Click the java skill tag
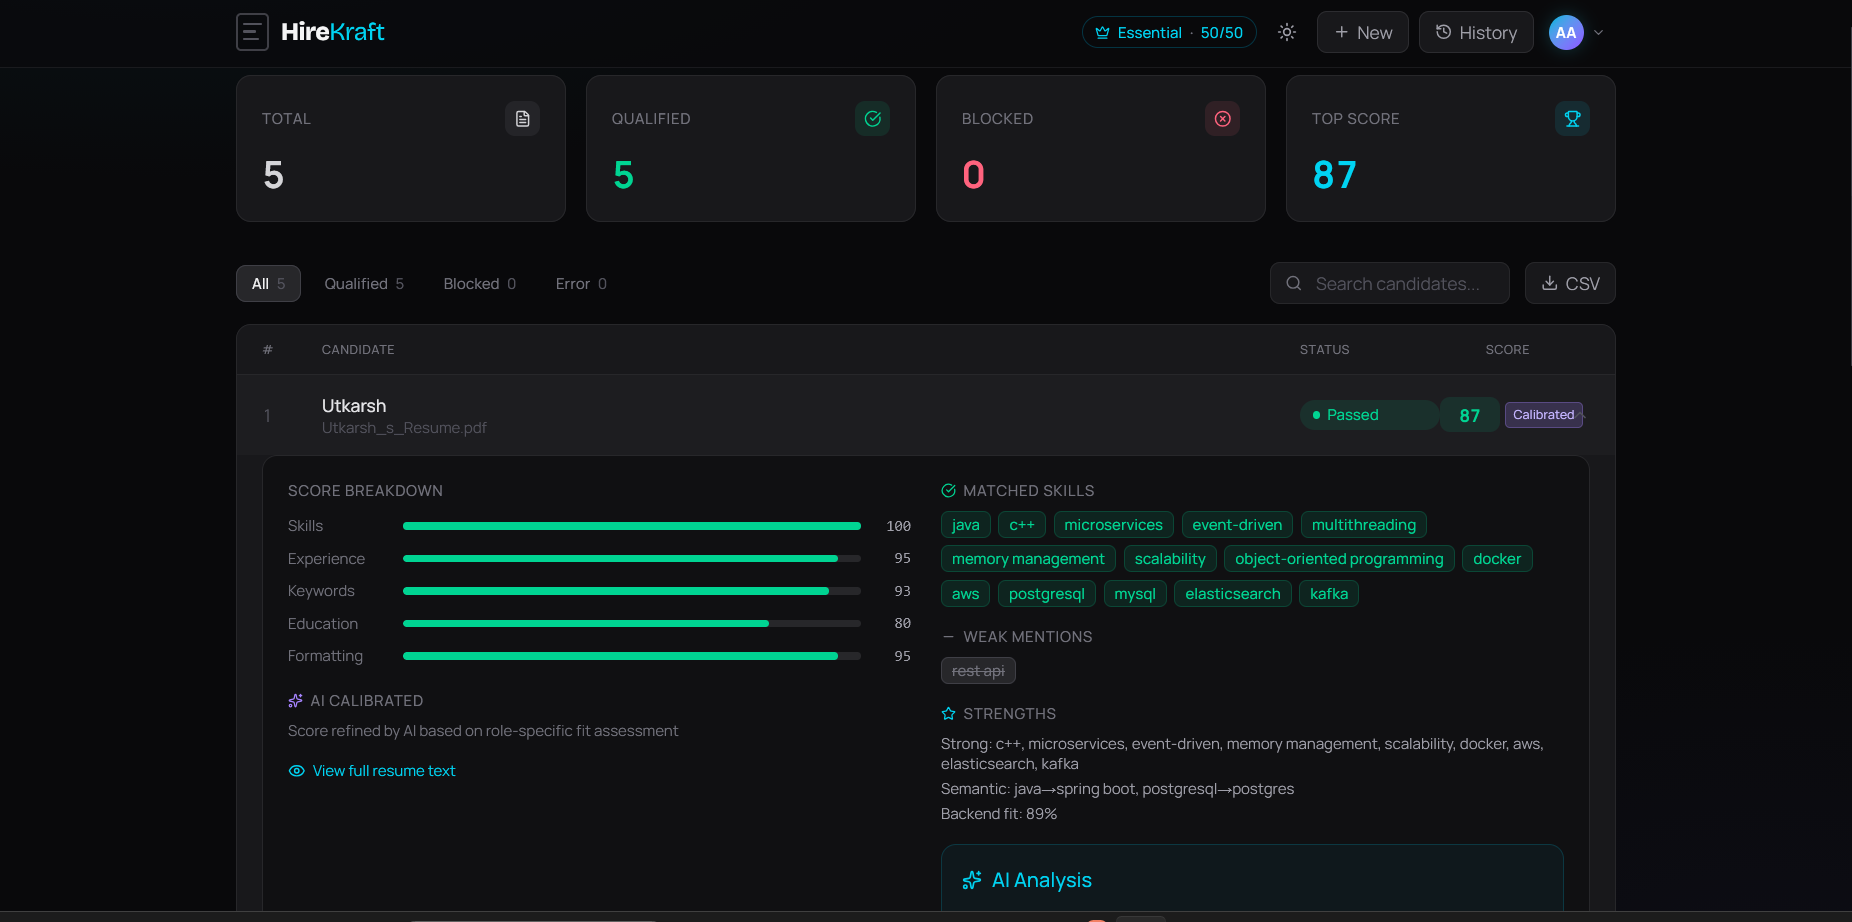The image size is (1852, 922). pyautogui.click(x=966, y=525)
